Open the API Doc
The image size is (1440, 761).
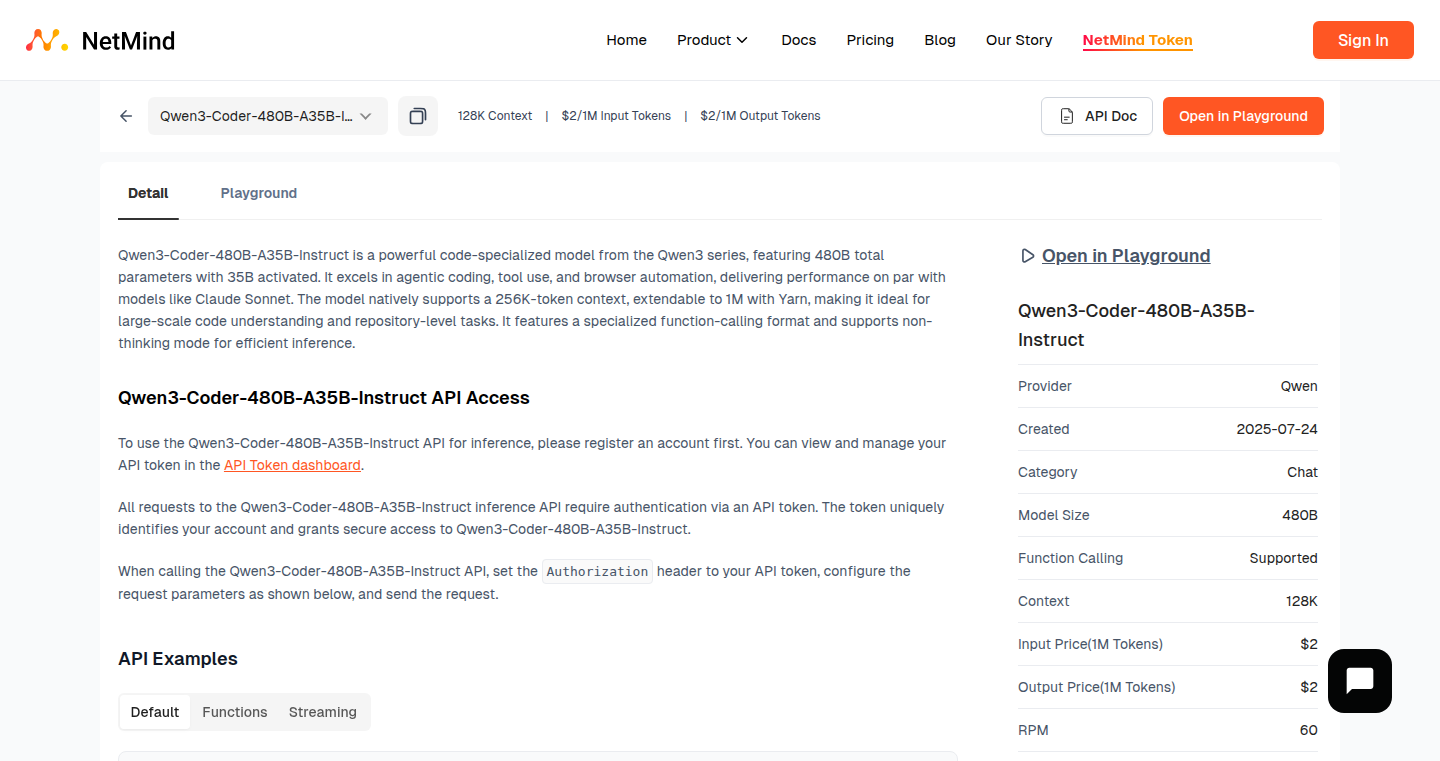(x=1097, y=116)
